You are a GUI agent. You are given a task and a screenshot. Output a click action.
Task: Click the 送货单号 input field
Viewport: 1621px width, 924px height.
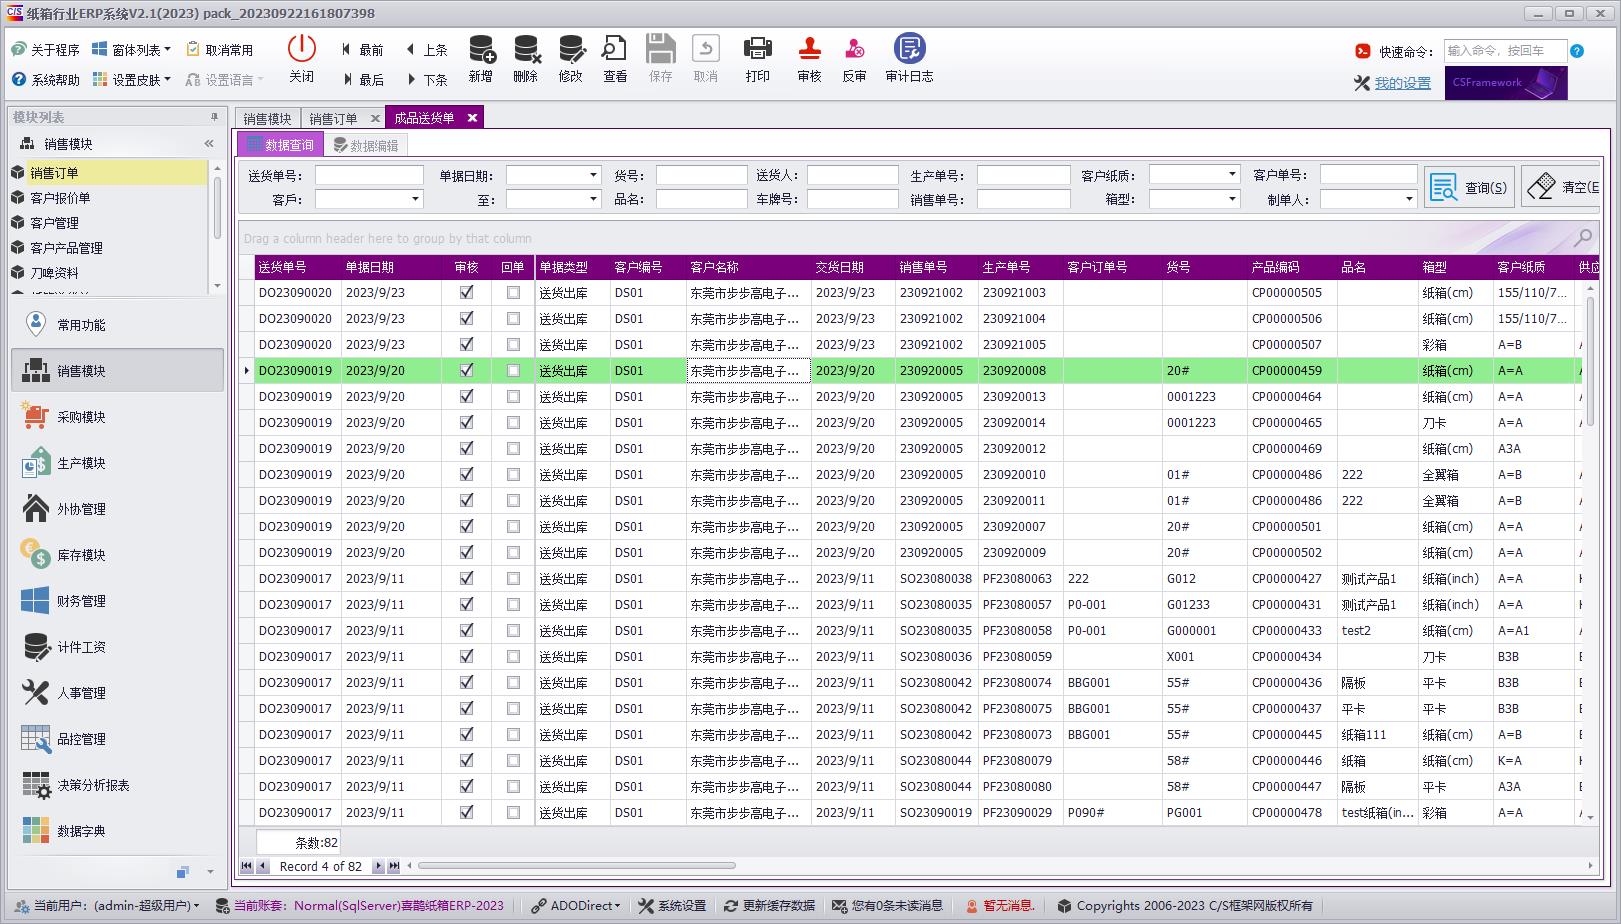[369, 175]
